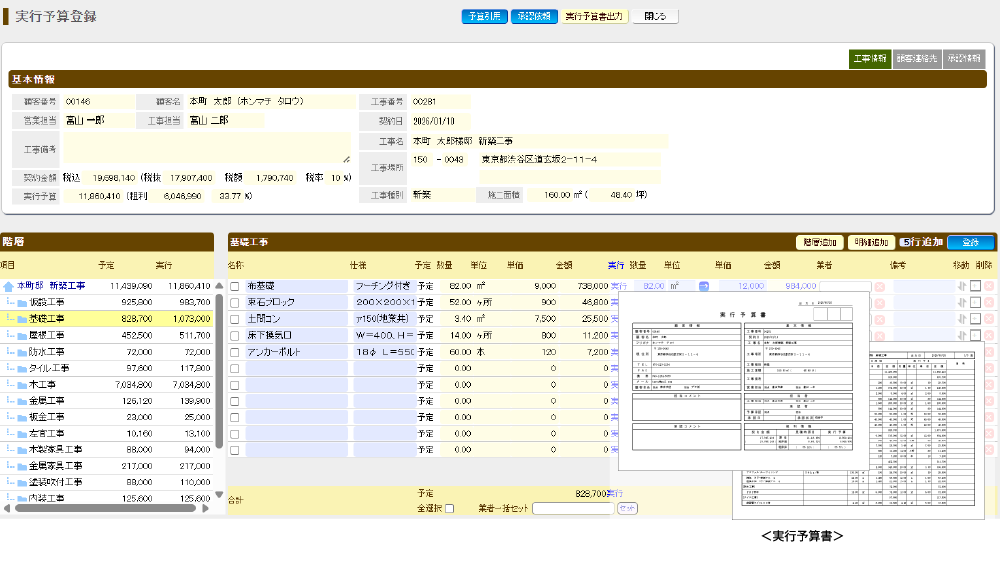Screen dimensions: 1000x561
Task: Select root node 本町邸 新築工事 home icon
Action: coord(8,286)
